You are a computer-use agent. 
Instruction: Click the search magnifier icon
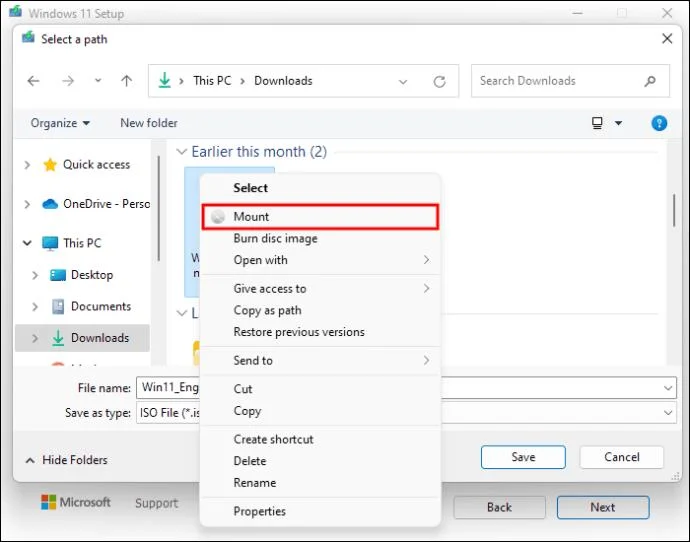(650, 81)
